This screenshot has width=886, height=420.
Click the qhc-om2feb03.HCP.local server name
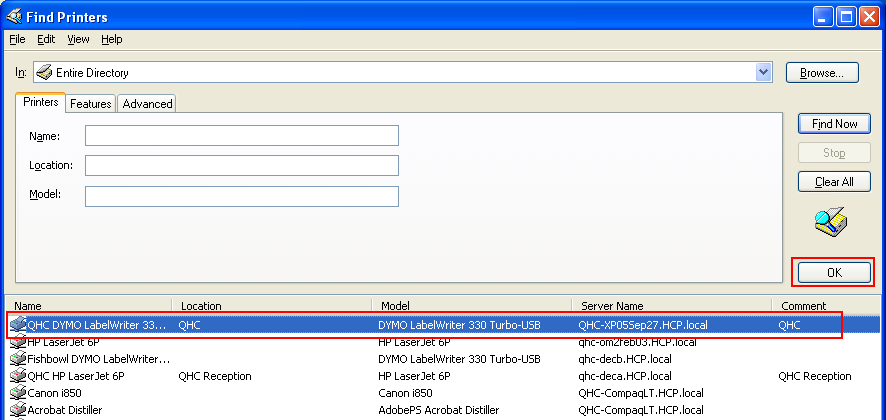point(637,342)
